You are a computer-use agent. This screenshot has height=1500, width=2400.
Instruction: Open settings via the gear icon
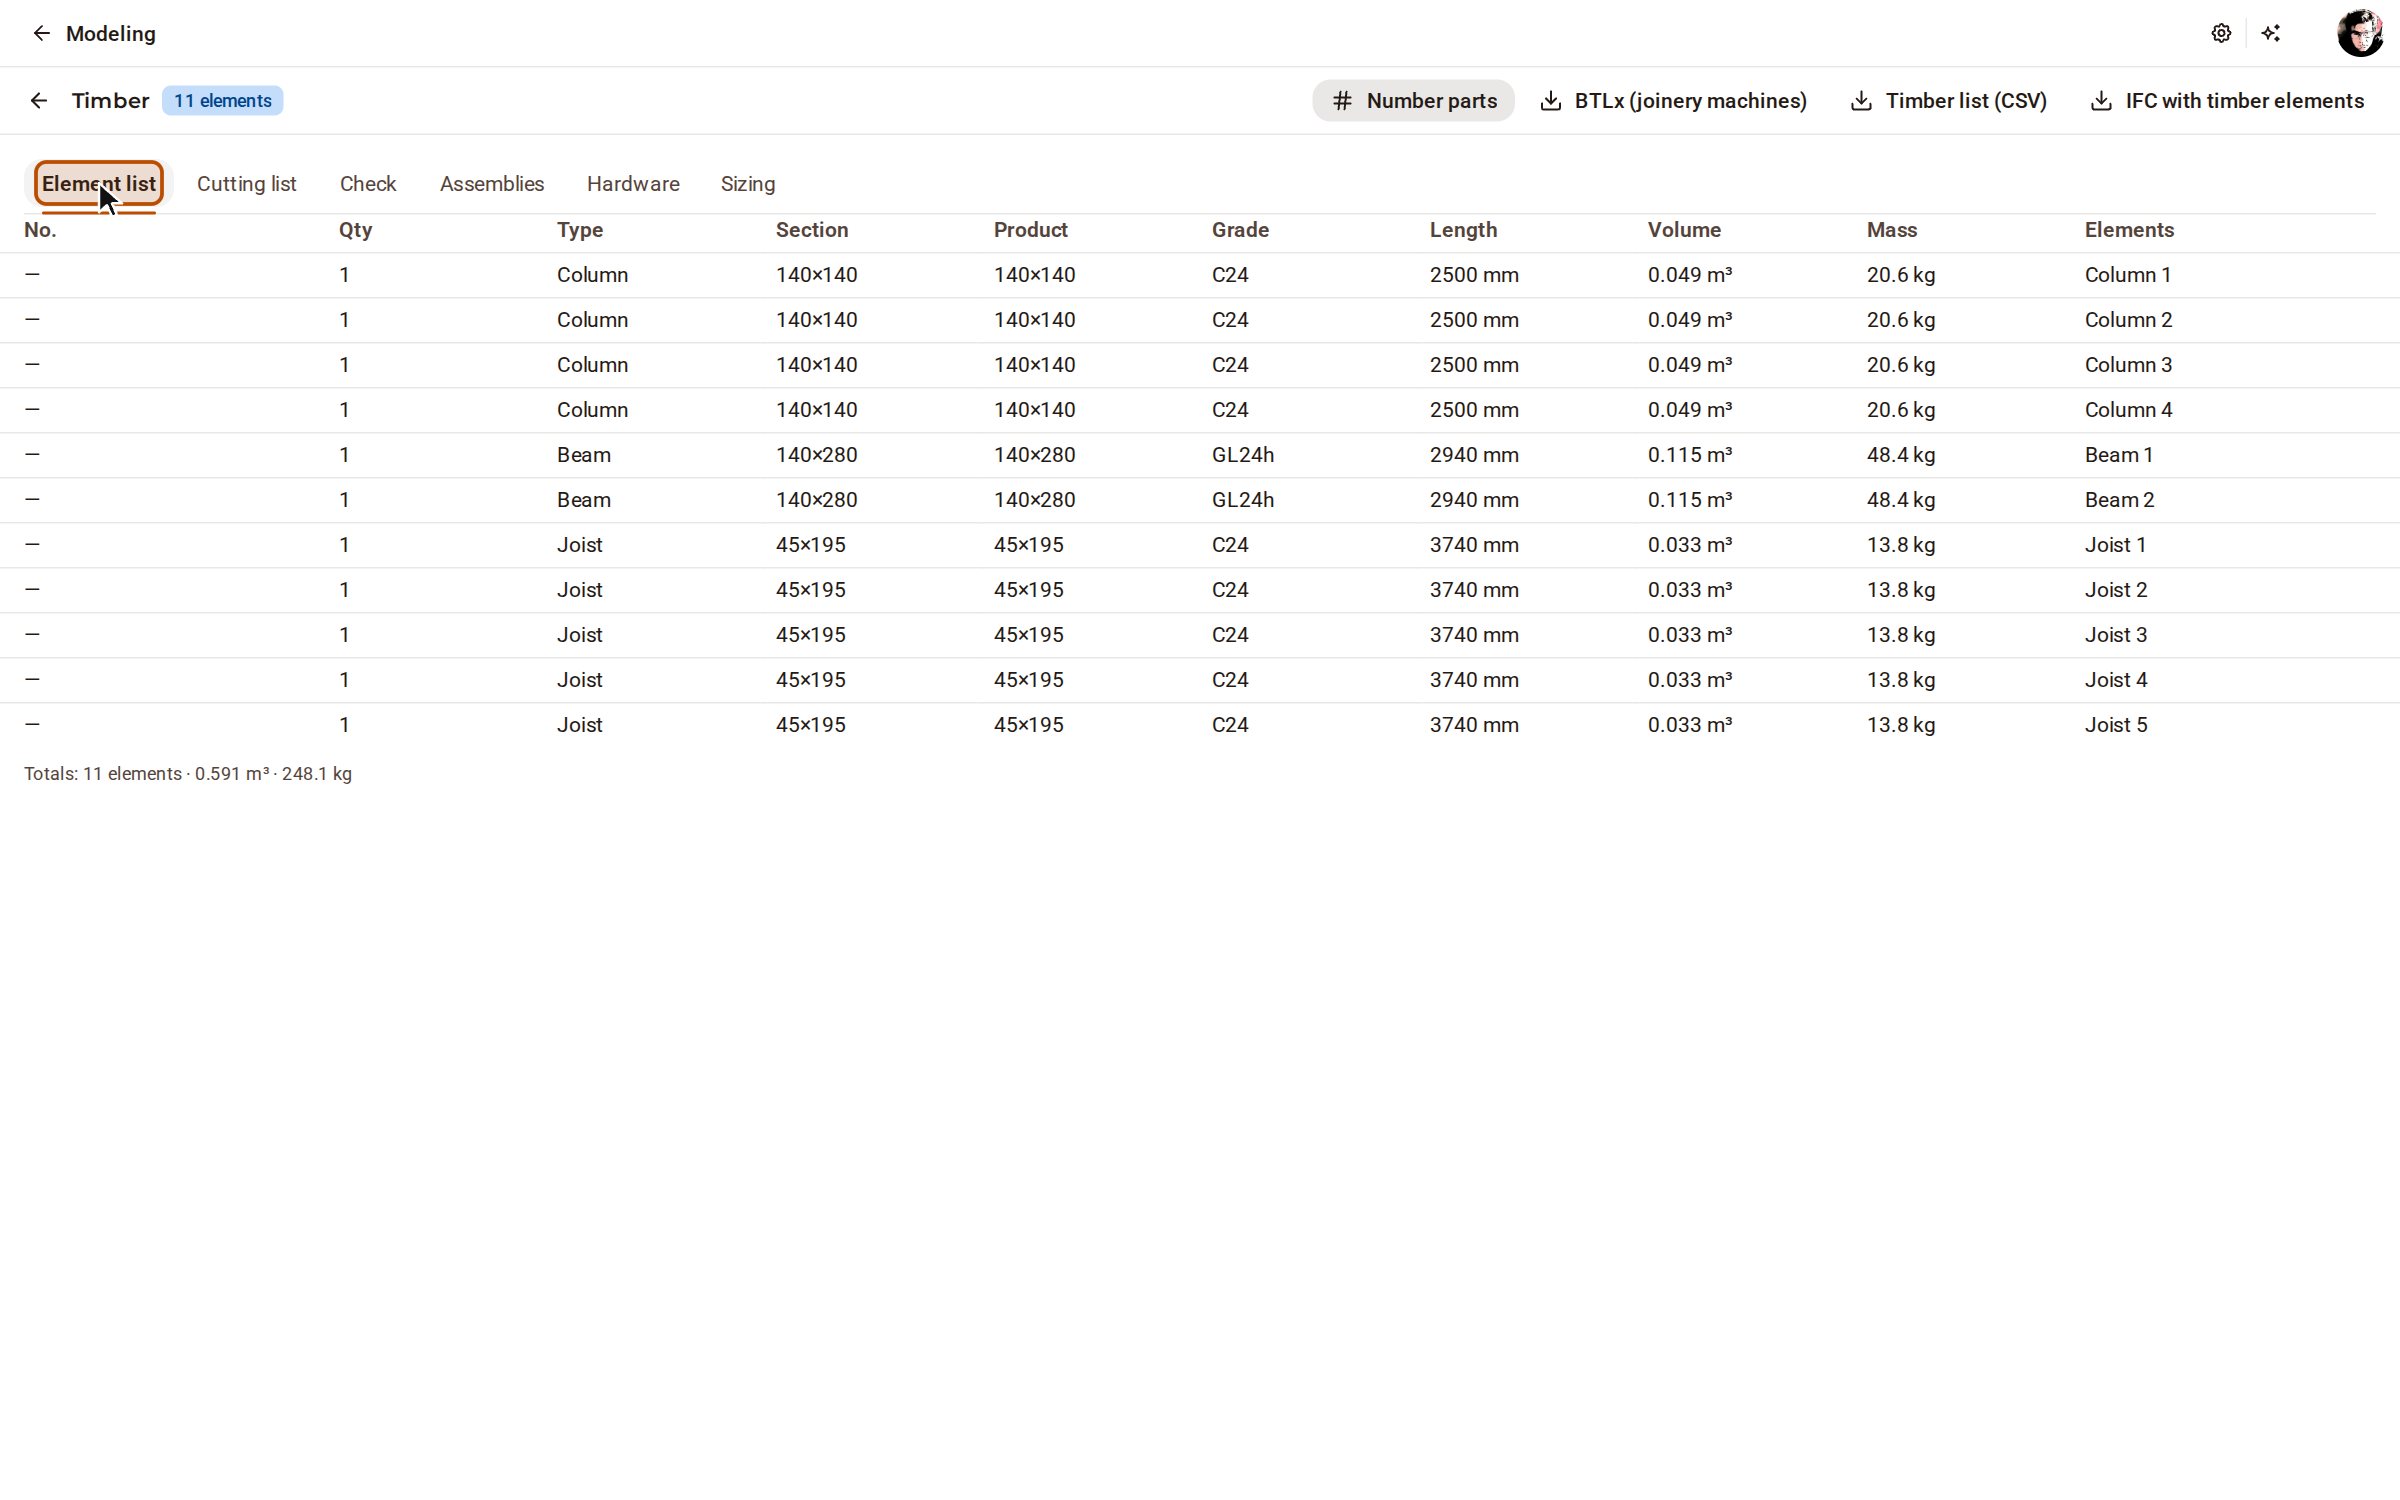click(x=2221, y=33)
